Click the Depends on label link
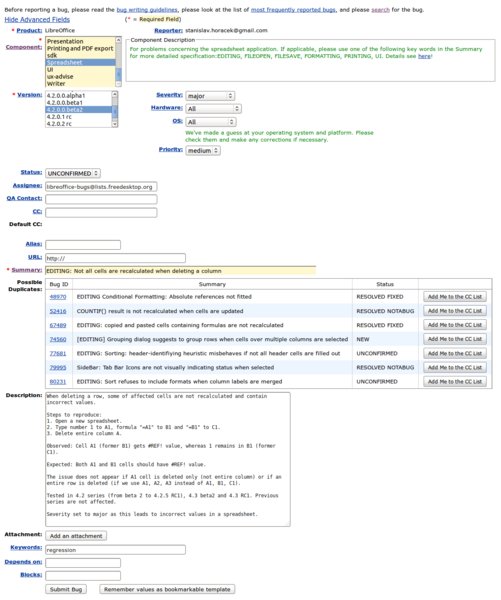501x600 pixels. pyautogui.click(x=23, y=562)
